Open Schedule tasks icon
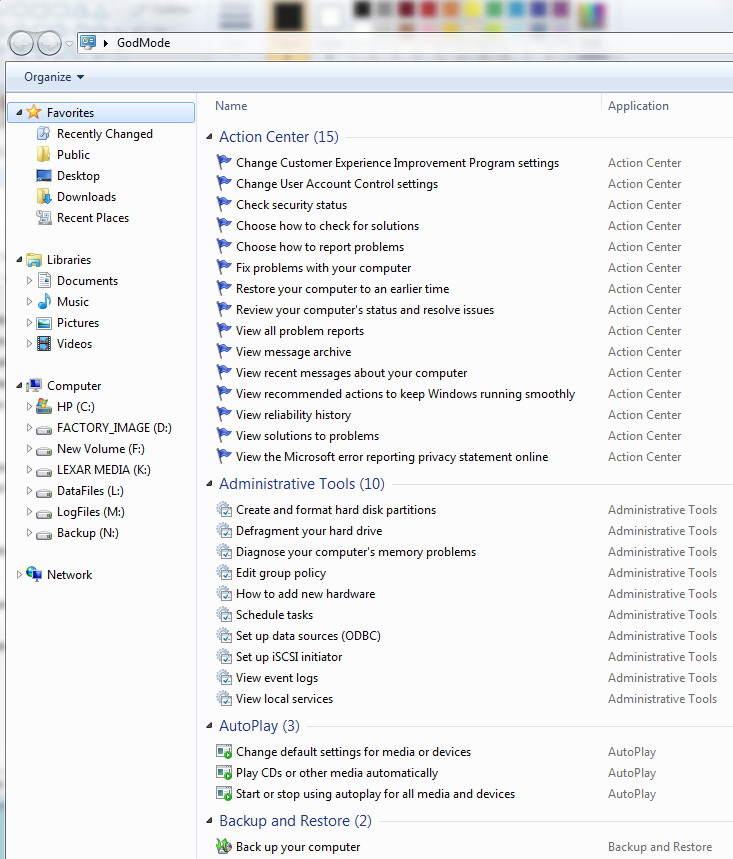The image size is (733, 859). 224,615
